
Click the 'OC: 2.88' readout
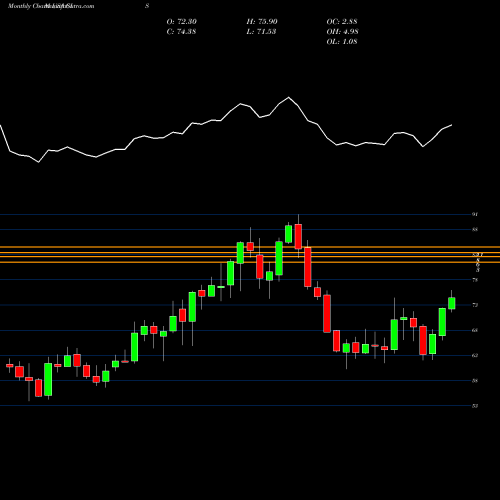pos(342,22)
